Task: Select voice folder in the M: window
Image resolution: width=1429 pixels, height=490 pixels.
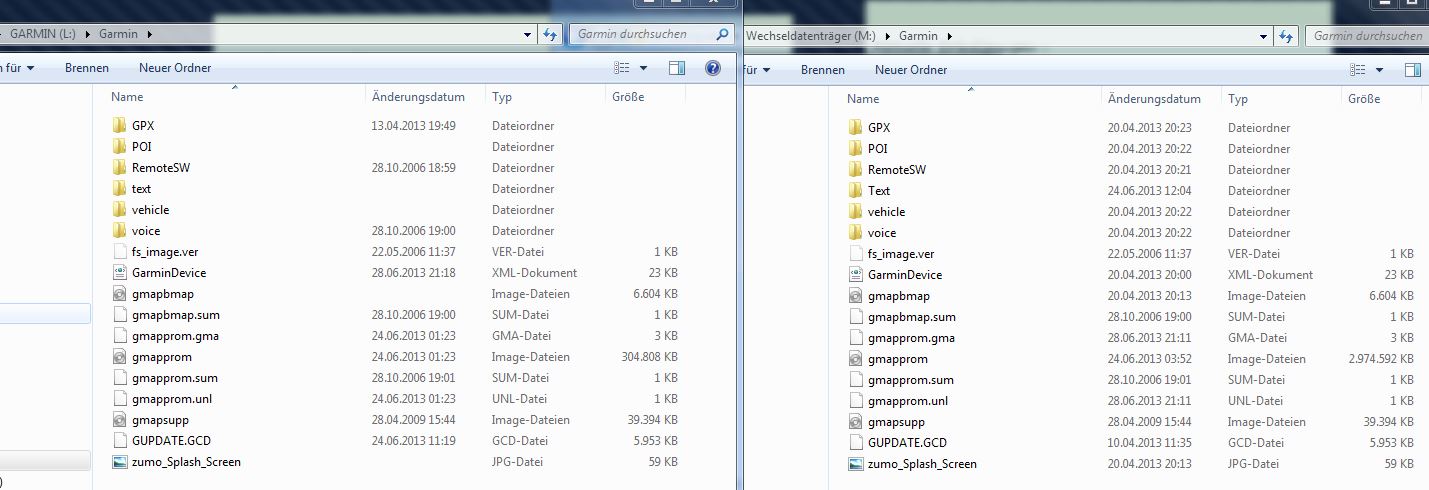Action: coord(882,233)
